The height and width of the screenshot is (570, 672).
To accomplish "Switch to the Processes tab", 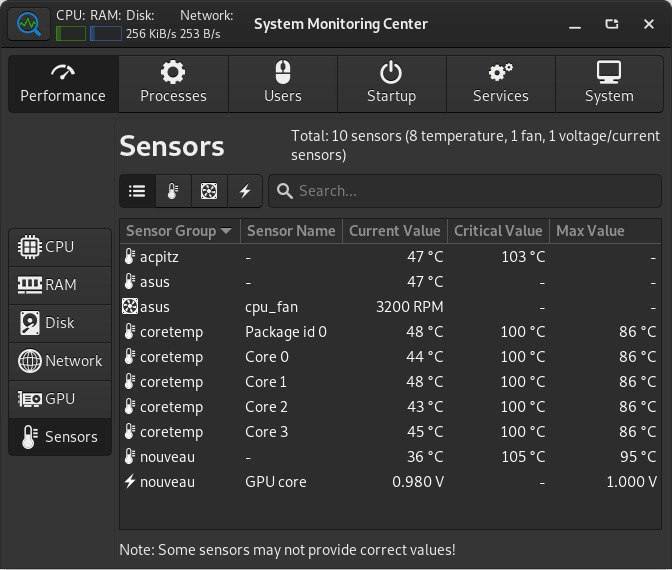I will click(173, 84).
